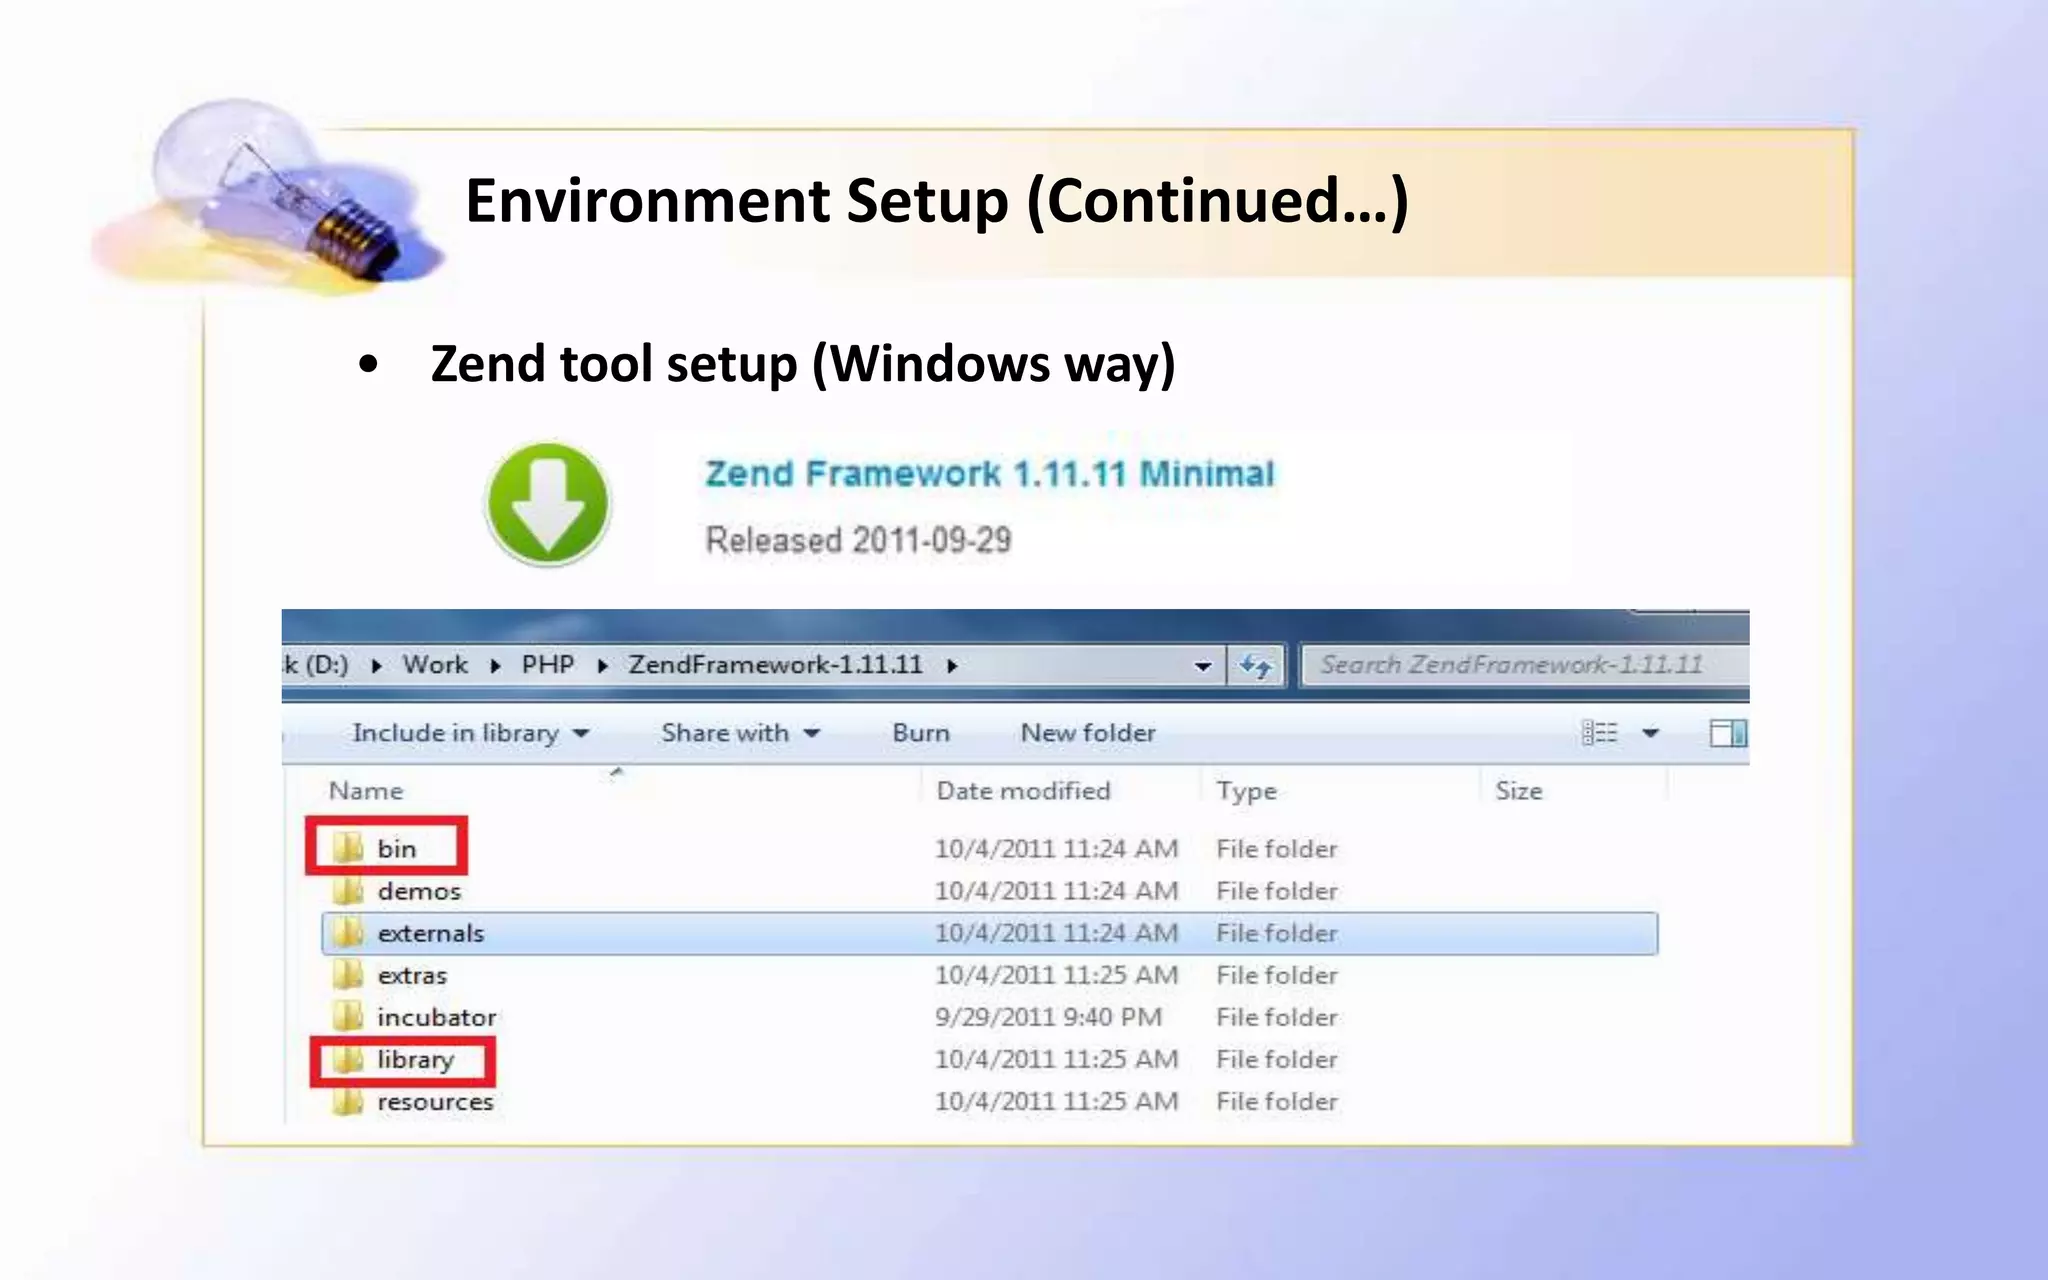Click the library folder icon
The image size is (2048, 1280).
(x=348, y=1059)
